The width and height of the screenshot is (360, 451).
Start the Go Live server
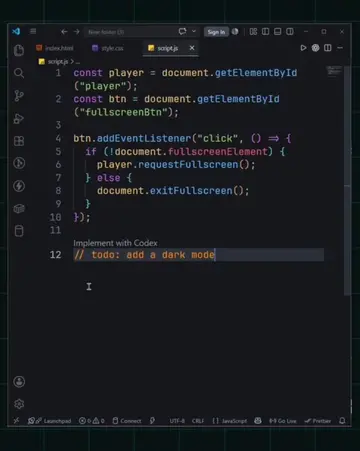283,421
